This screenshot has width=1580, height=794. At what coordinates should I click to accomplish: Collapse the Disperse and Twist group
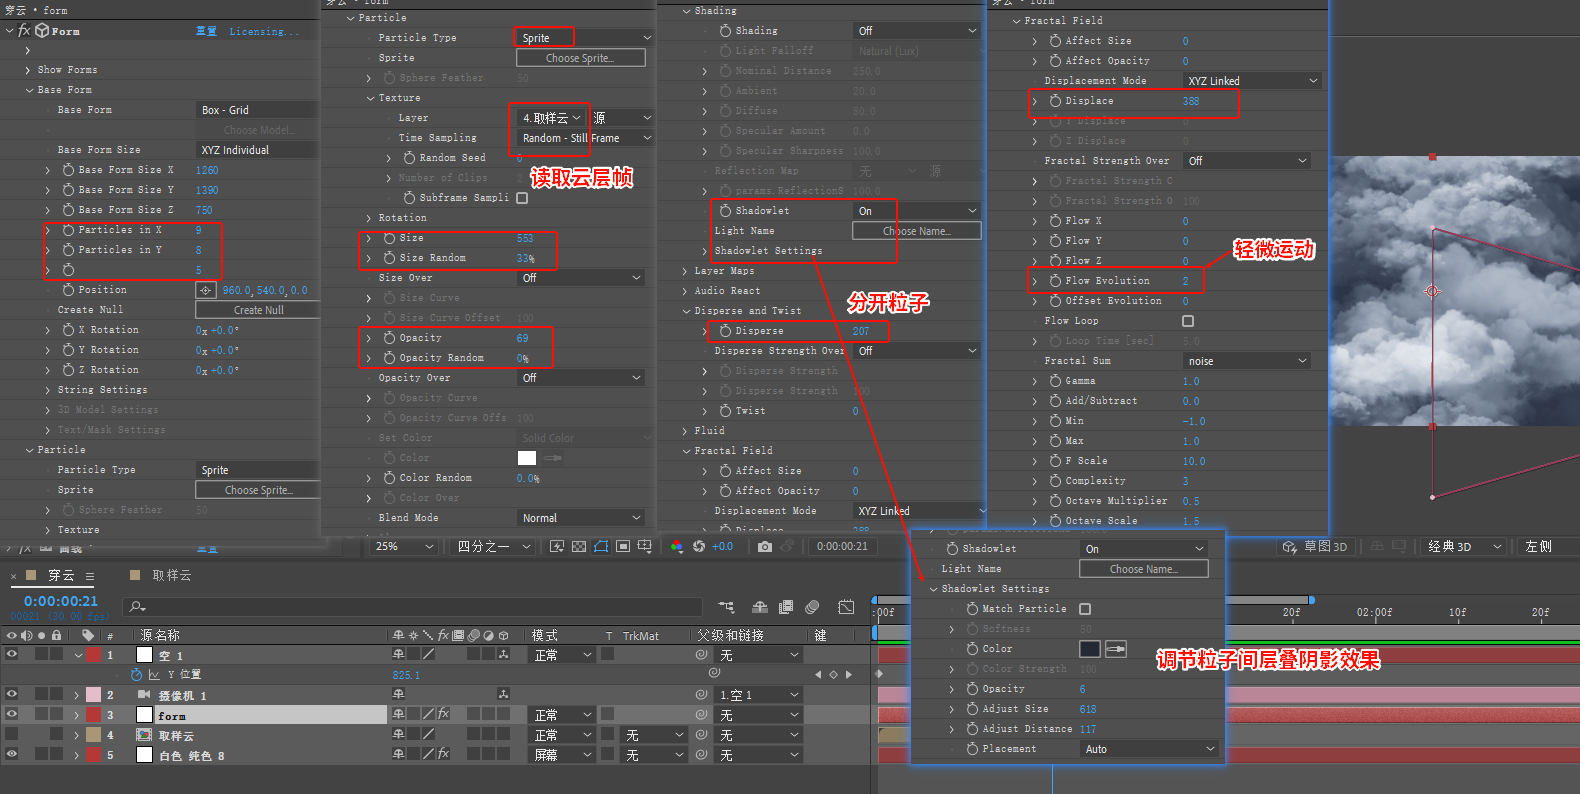(686, 311)
